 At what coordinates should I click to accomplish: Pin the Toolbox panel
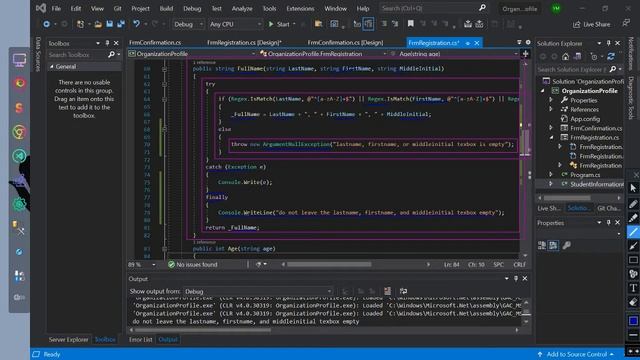click(107, 43)
